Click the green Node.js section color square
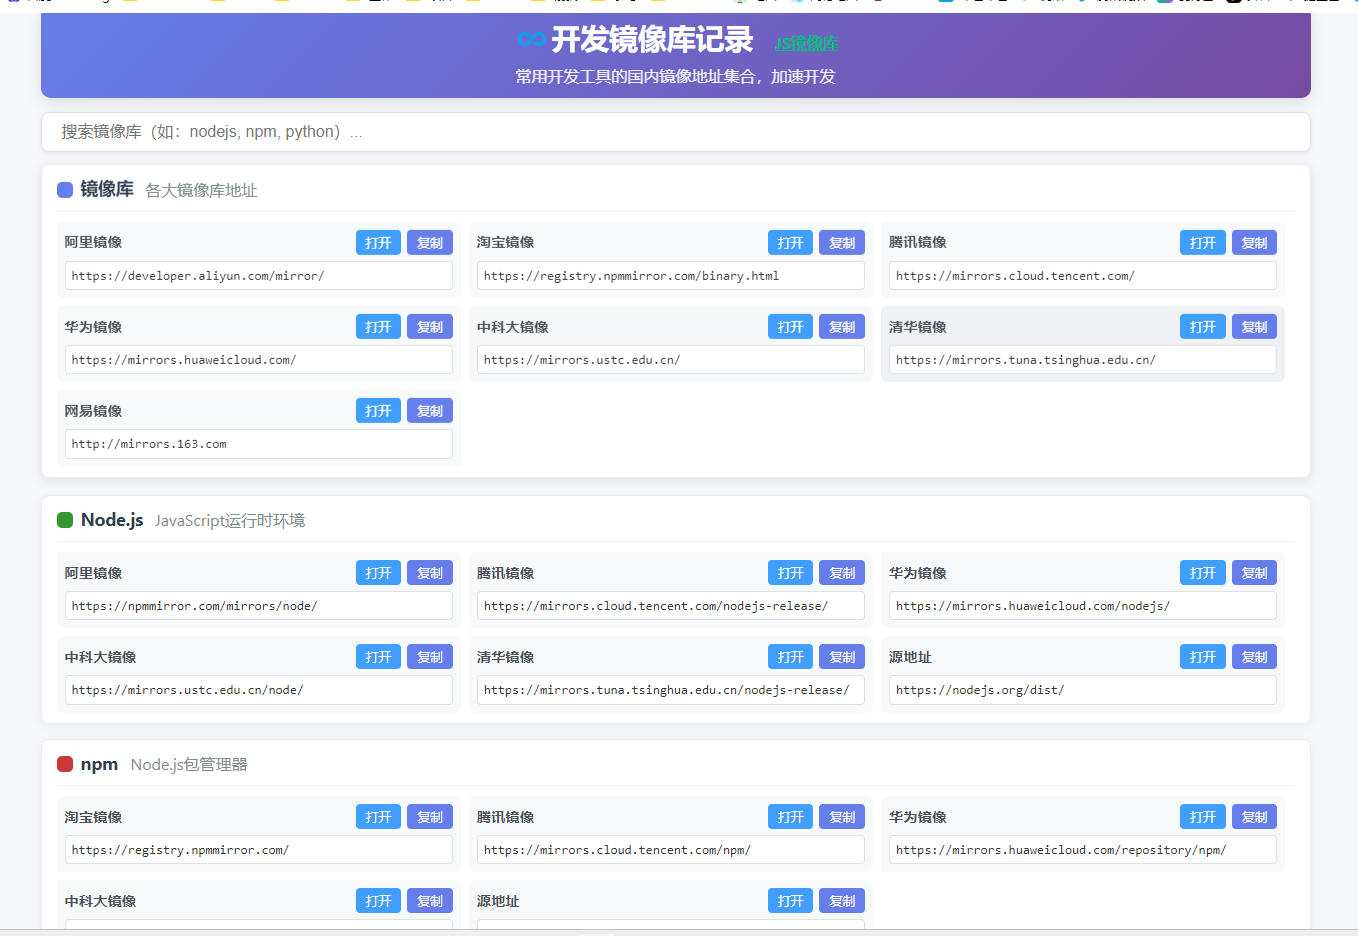This screenshot has height=936, width=1358. (65, 520)
